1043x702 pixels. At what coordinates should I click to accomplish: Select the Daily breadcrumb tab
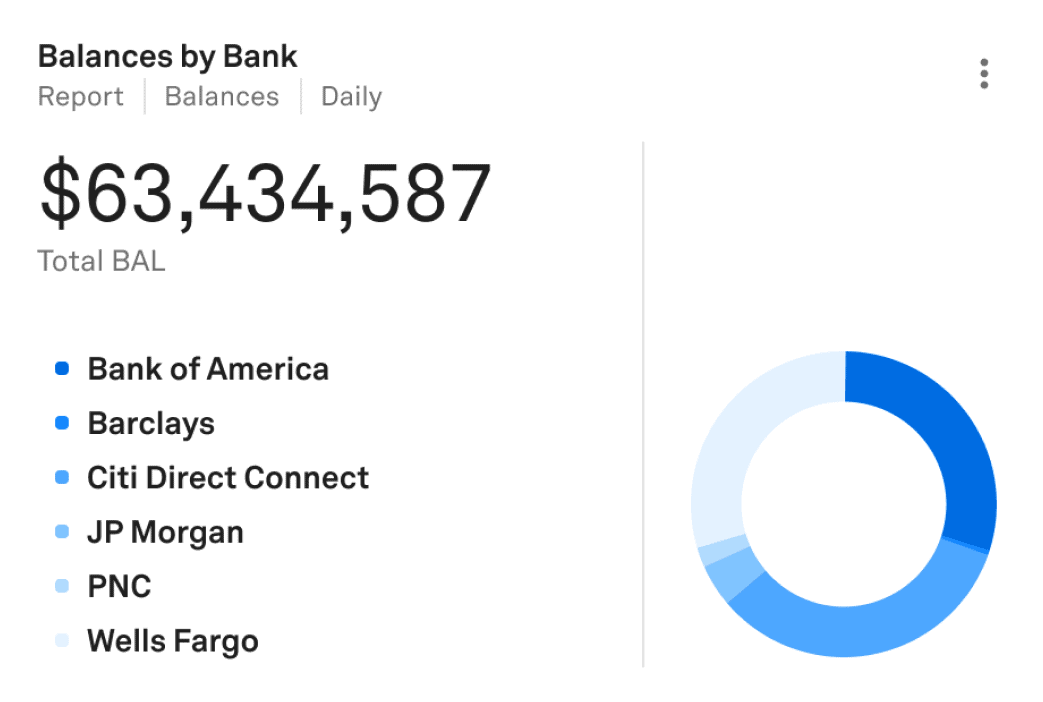pos(351,97)
